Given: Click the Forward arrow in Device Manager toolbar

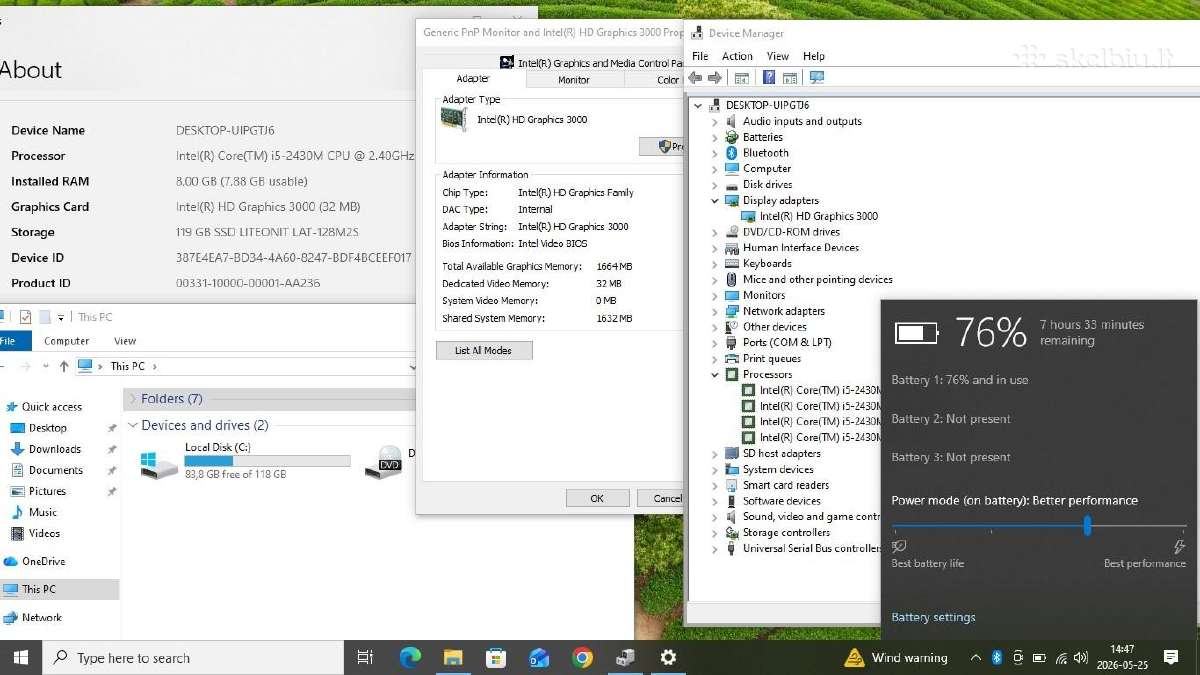Looking at the screenshot, I should coord(715,77).
